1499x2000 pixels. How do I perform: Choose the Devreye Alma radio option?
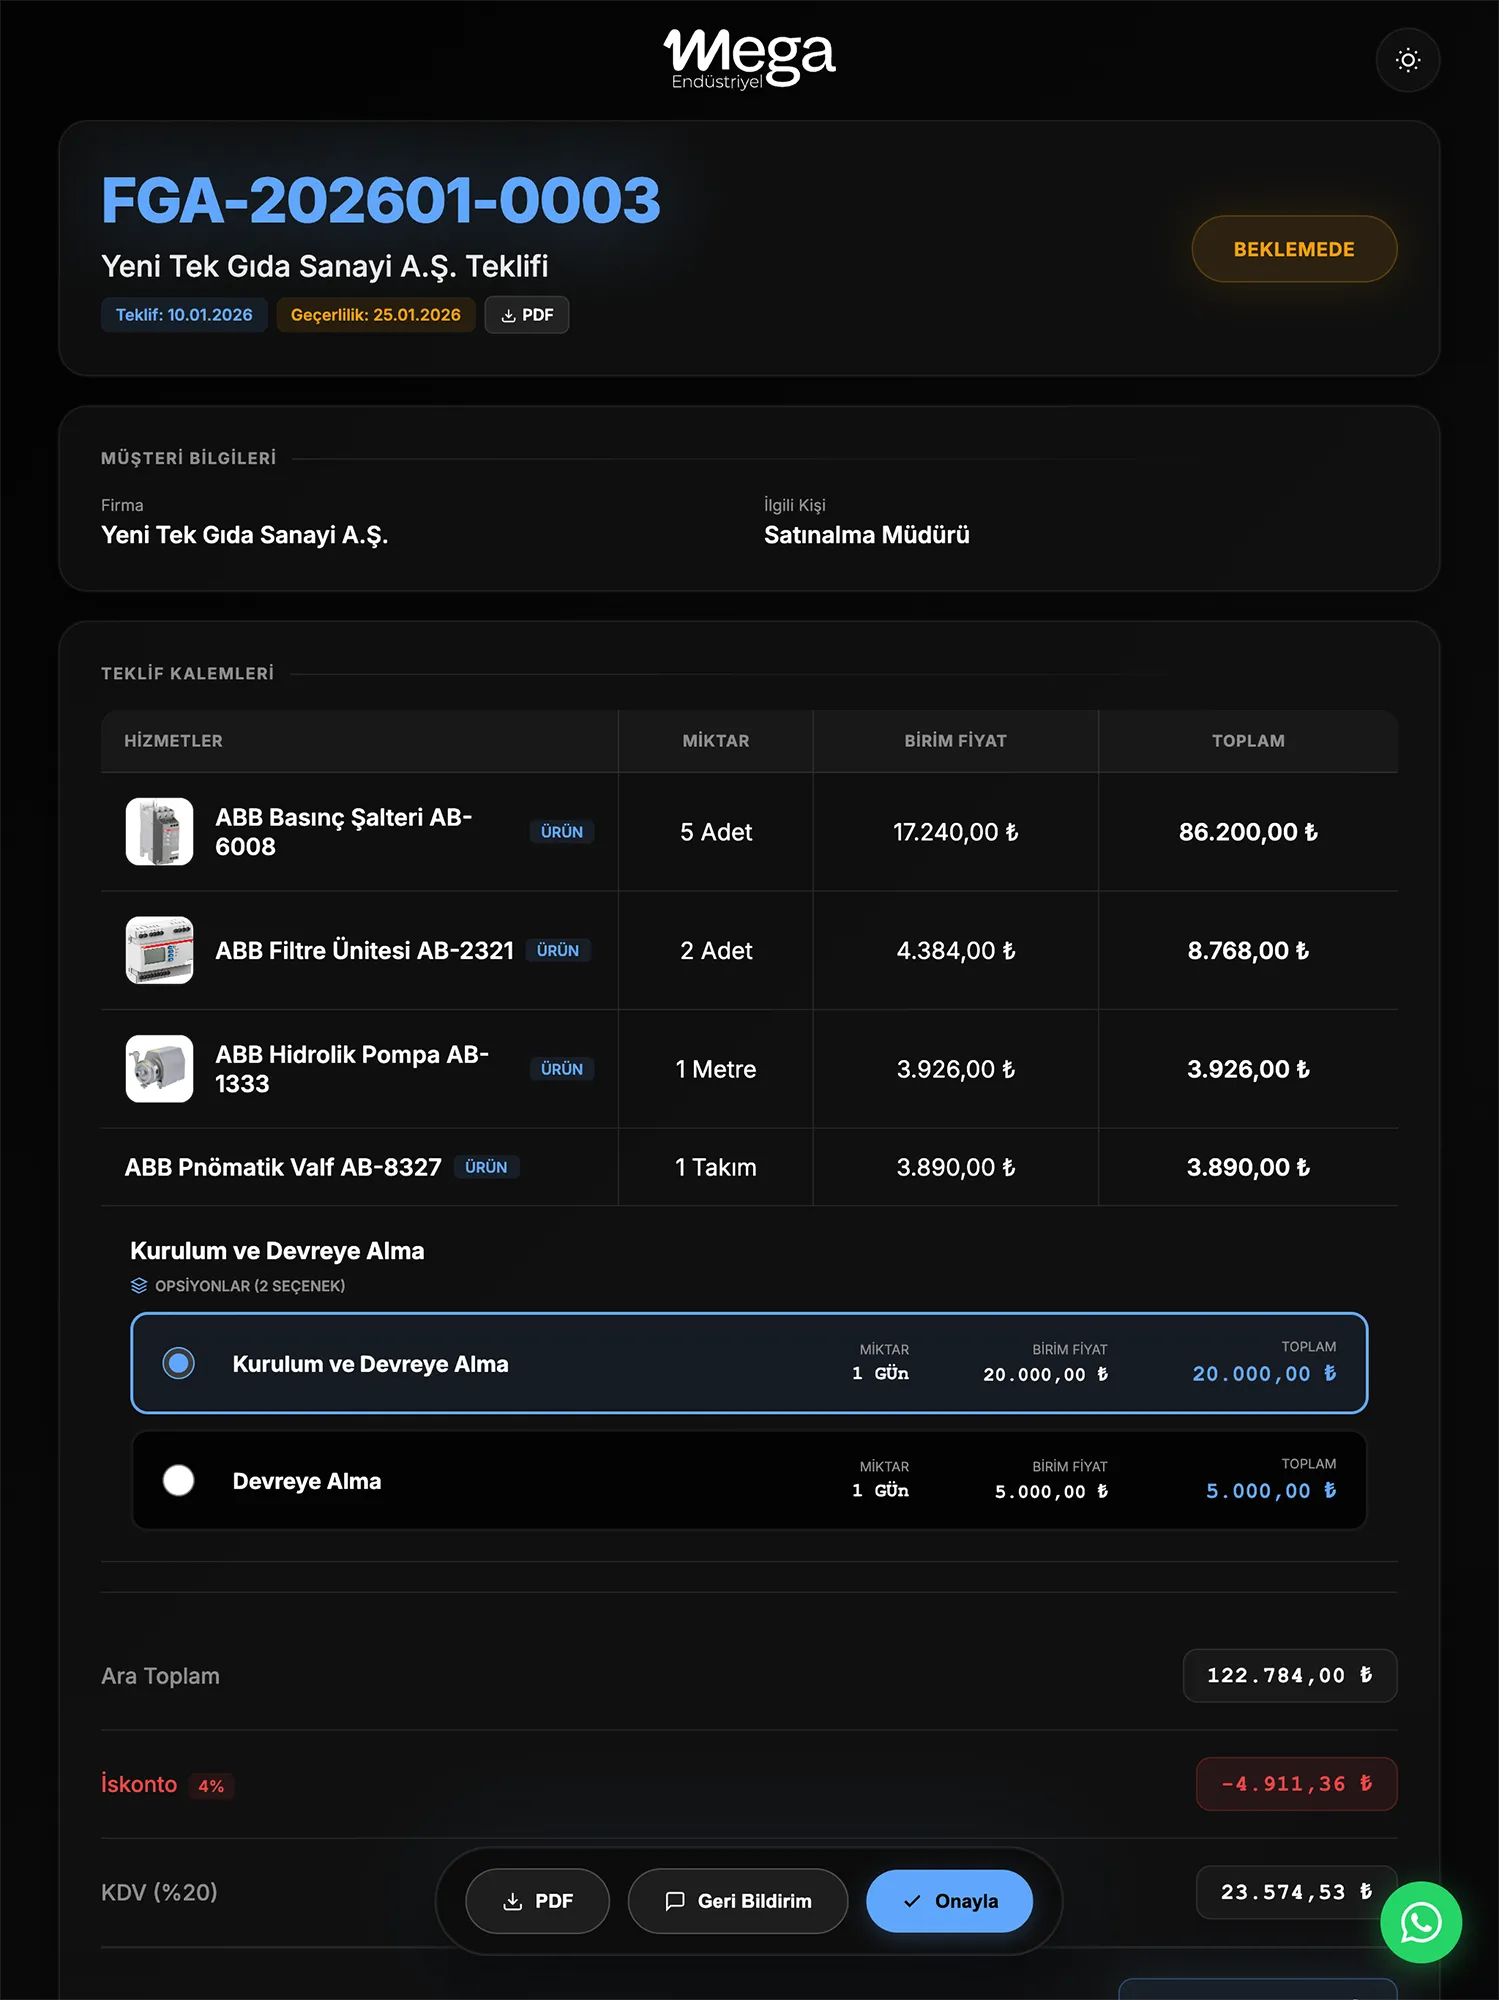click(x=179, y=1480)
